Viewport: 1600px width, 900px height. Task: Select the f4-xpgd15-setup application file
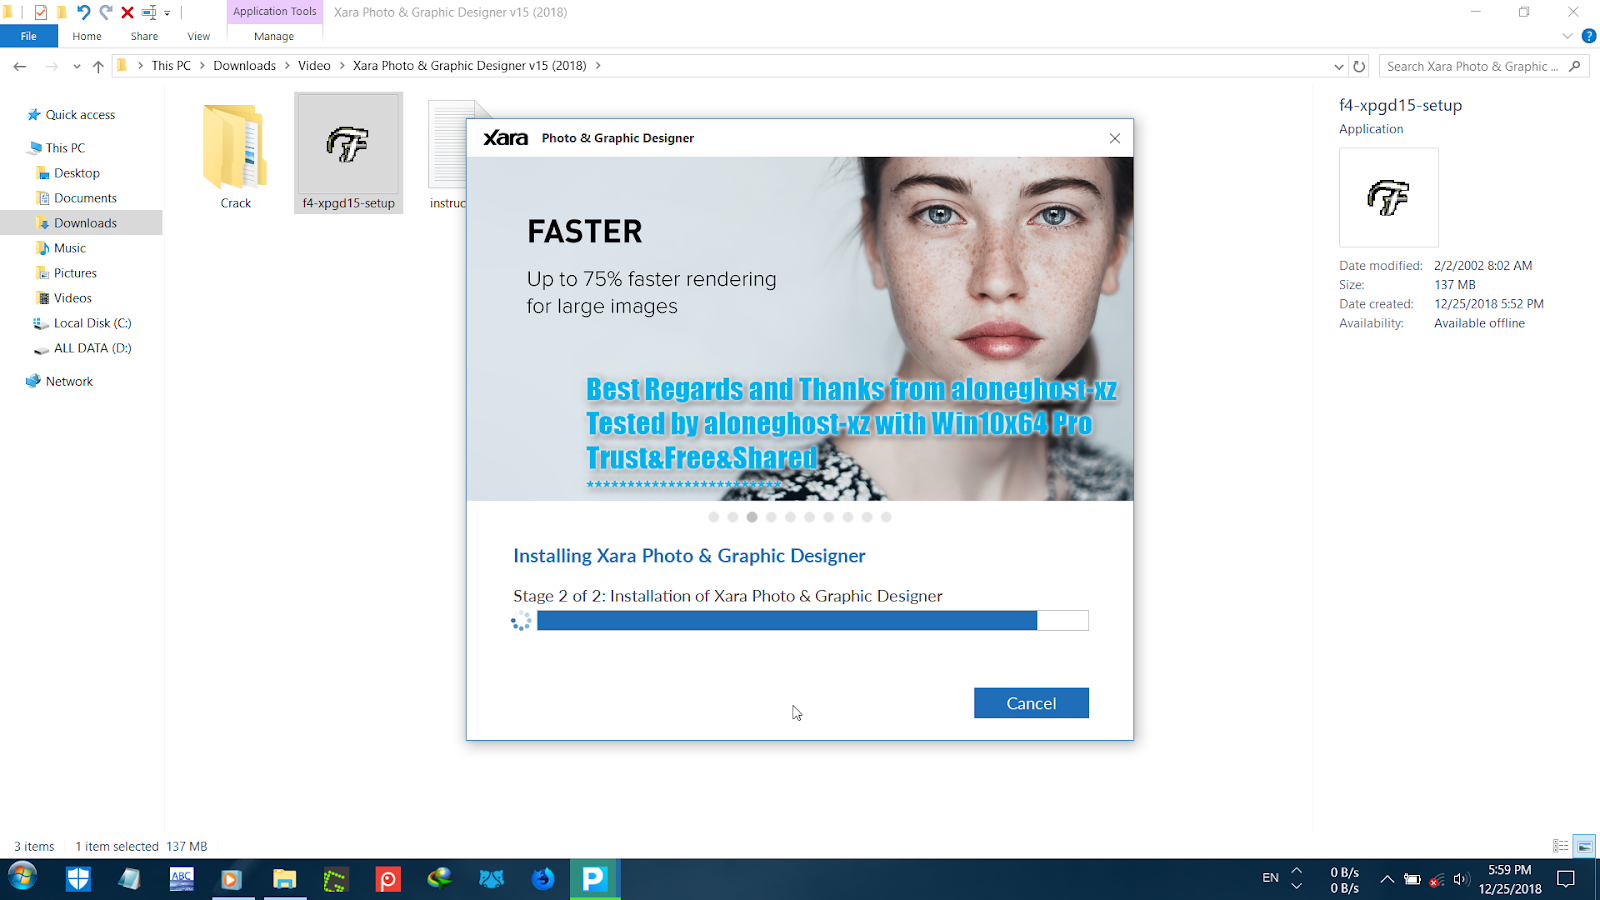(x=349, y=153)
